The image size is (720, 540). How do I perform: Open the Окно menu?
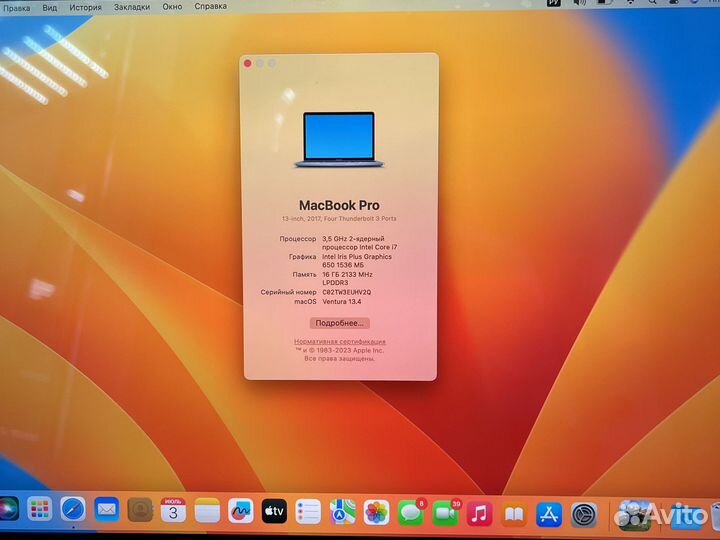pyautogui.click(x=172, y=6)
